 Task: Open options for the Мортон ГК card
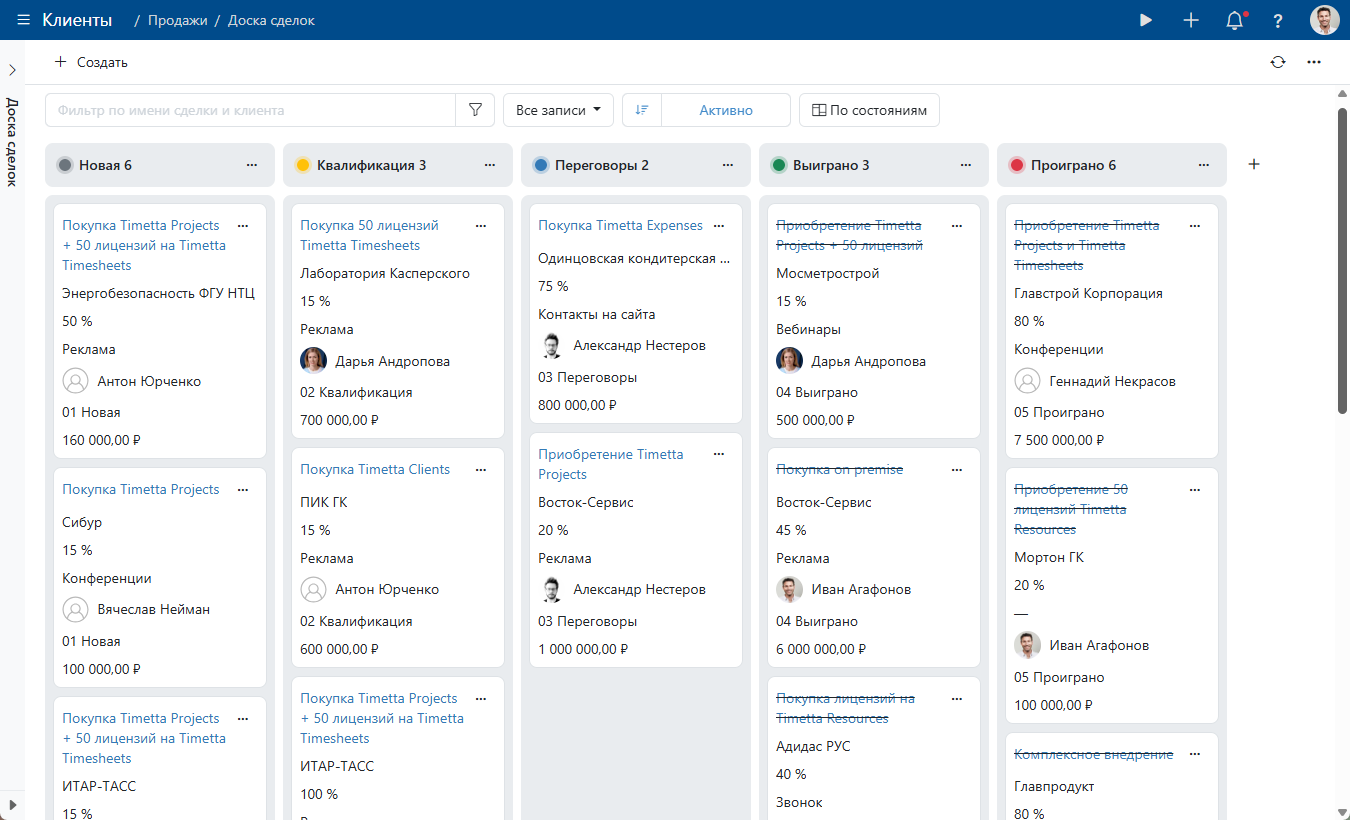coord(1195,490)
